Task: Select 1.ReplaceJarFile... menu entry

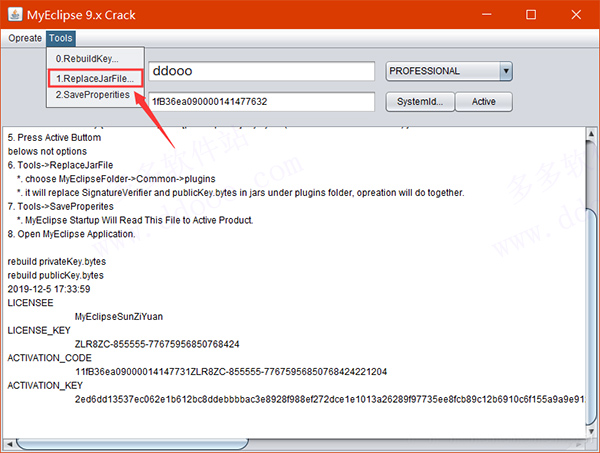Action: (95, 78)
